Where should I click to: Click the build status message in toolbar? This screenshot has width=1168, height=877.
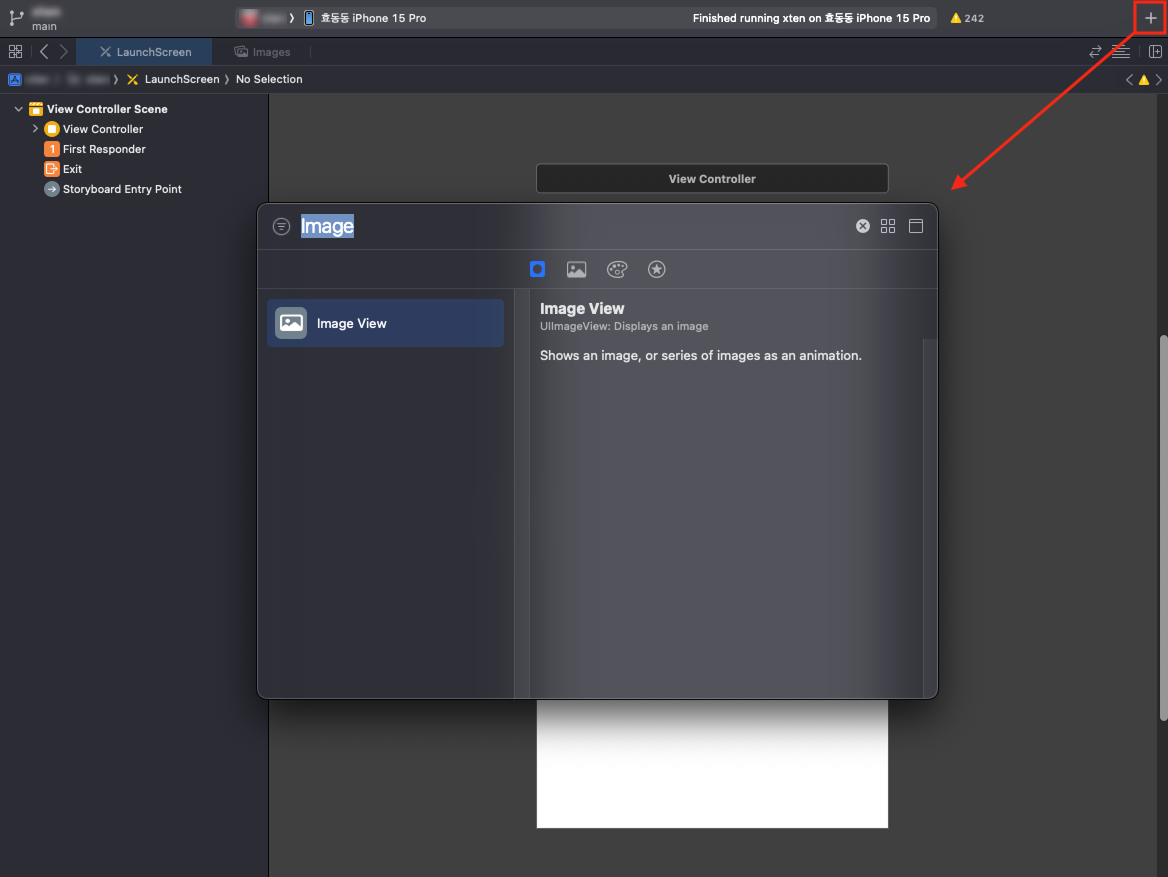tap(811, 18)
